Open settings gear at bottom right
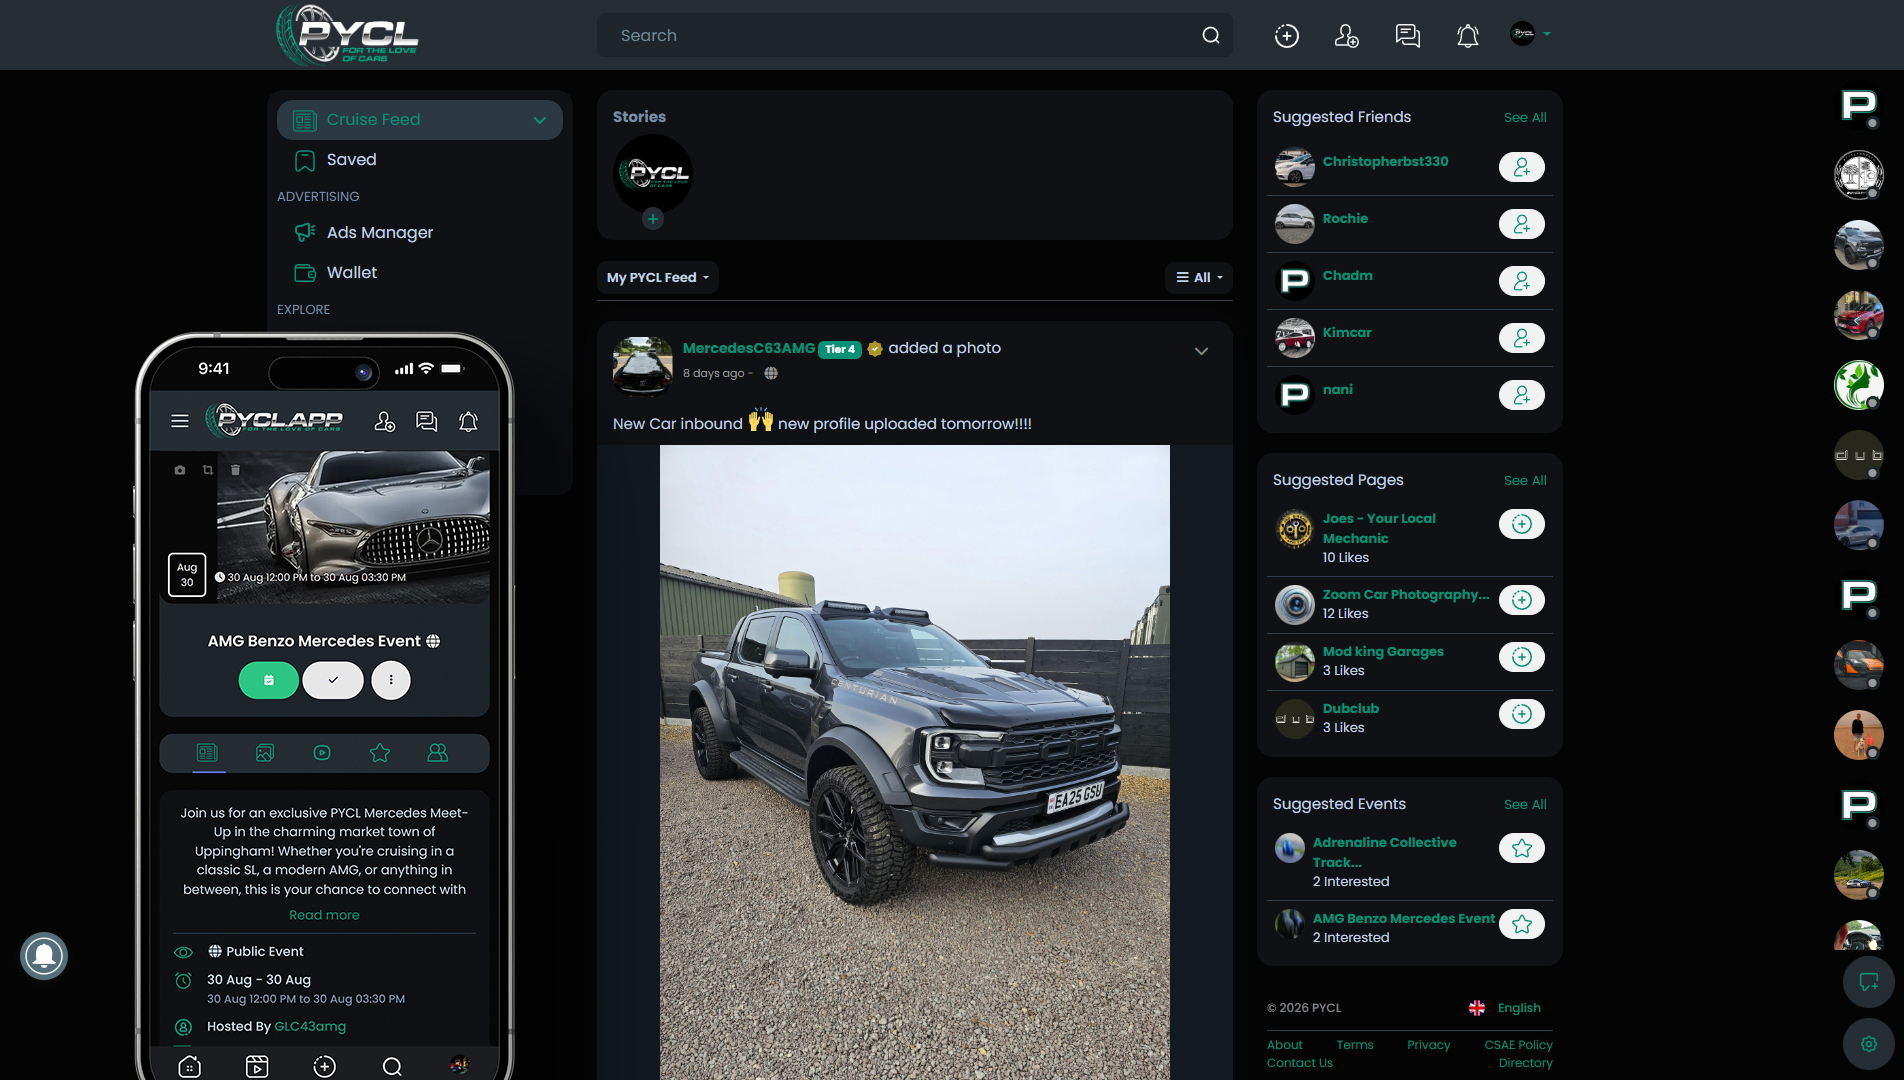Viewport: 1904px width, 1080px height. pyautogui.click(x=1868, y=1044)
